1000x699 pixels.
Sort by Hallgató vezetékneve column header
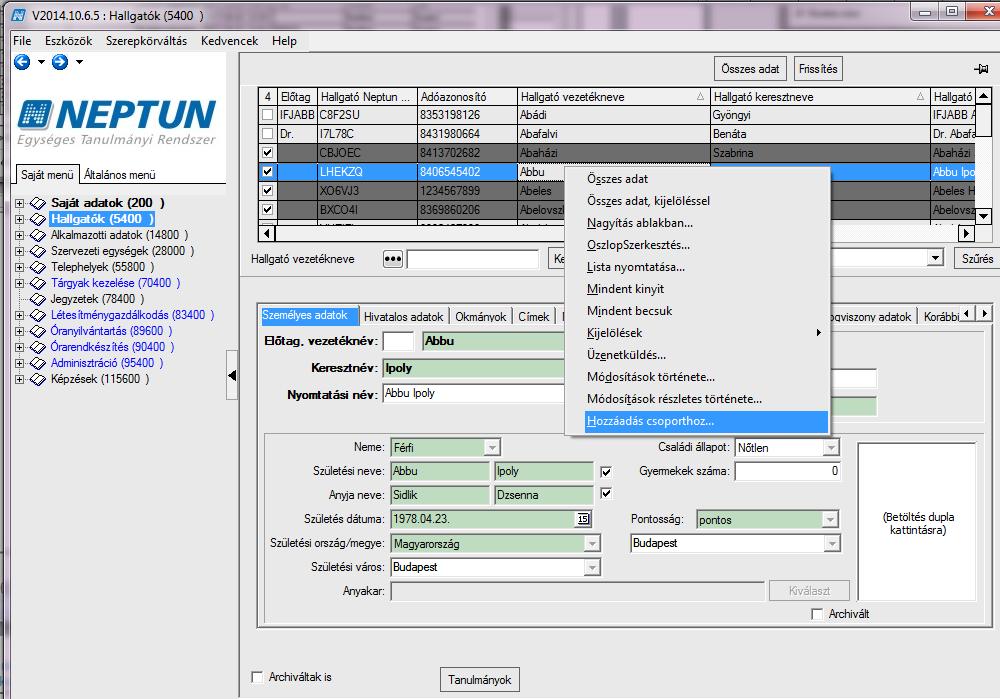click(612, 97)
